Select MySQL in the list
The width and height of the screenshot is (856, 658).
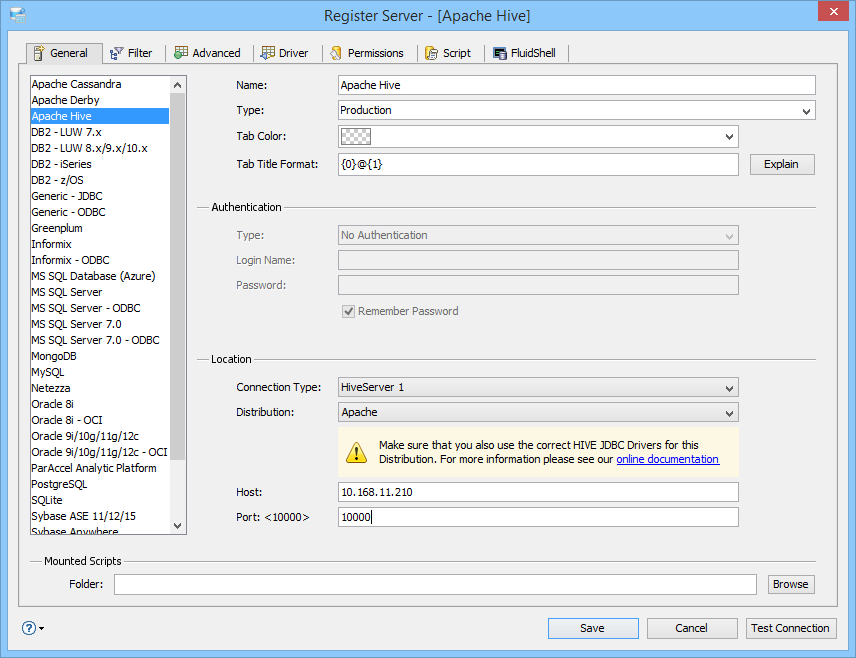(x=100, y=372)
